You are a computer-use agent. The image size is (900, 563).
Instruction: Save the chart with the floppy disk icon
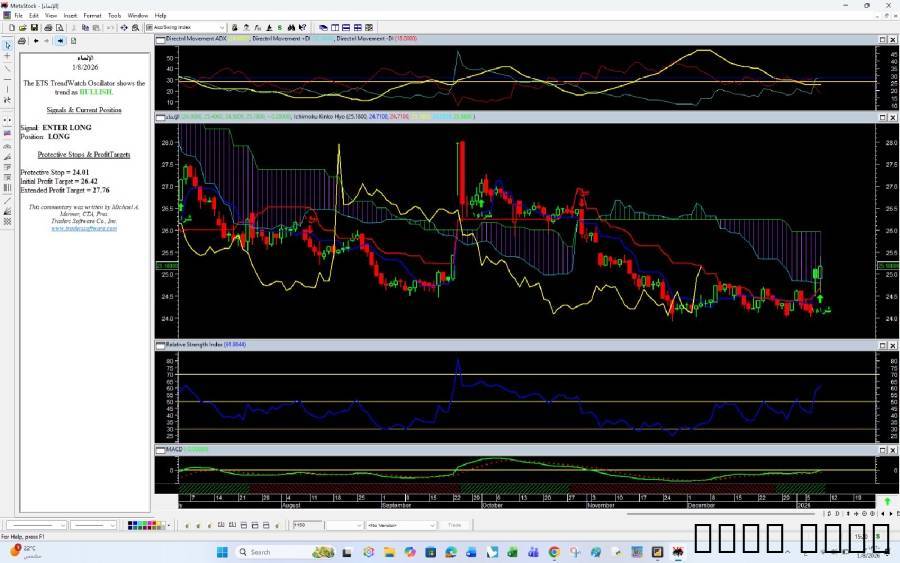point(34,28)
